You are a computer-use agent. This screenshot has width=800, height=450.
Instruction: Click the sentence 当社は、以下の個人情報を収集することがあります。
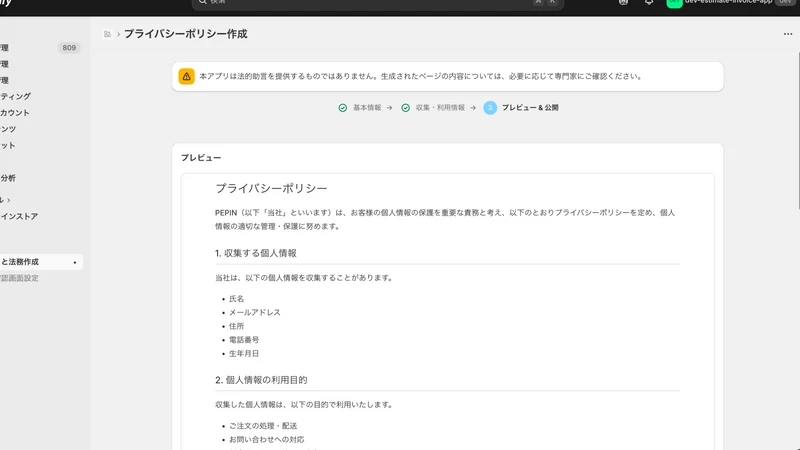tap(305, 278)
